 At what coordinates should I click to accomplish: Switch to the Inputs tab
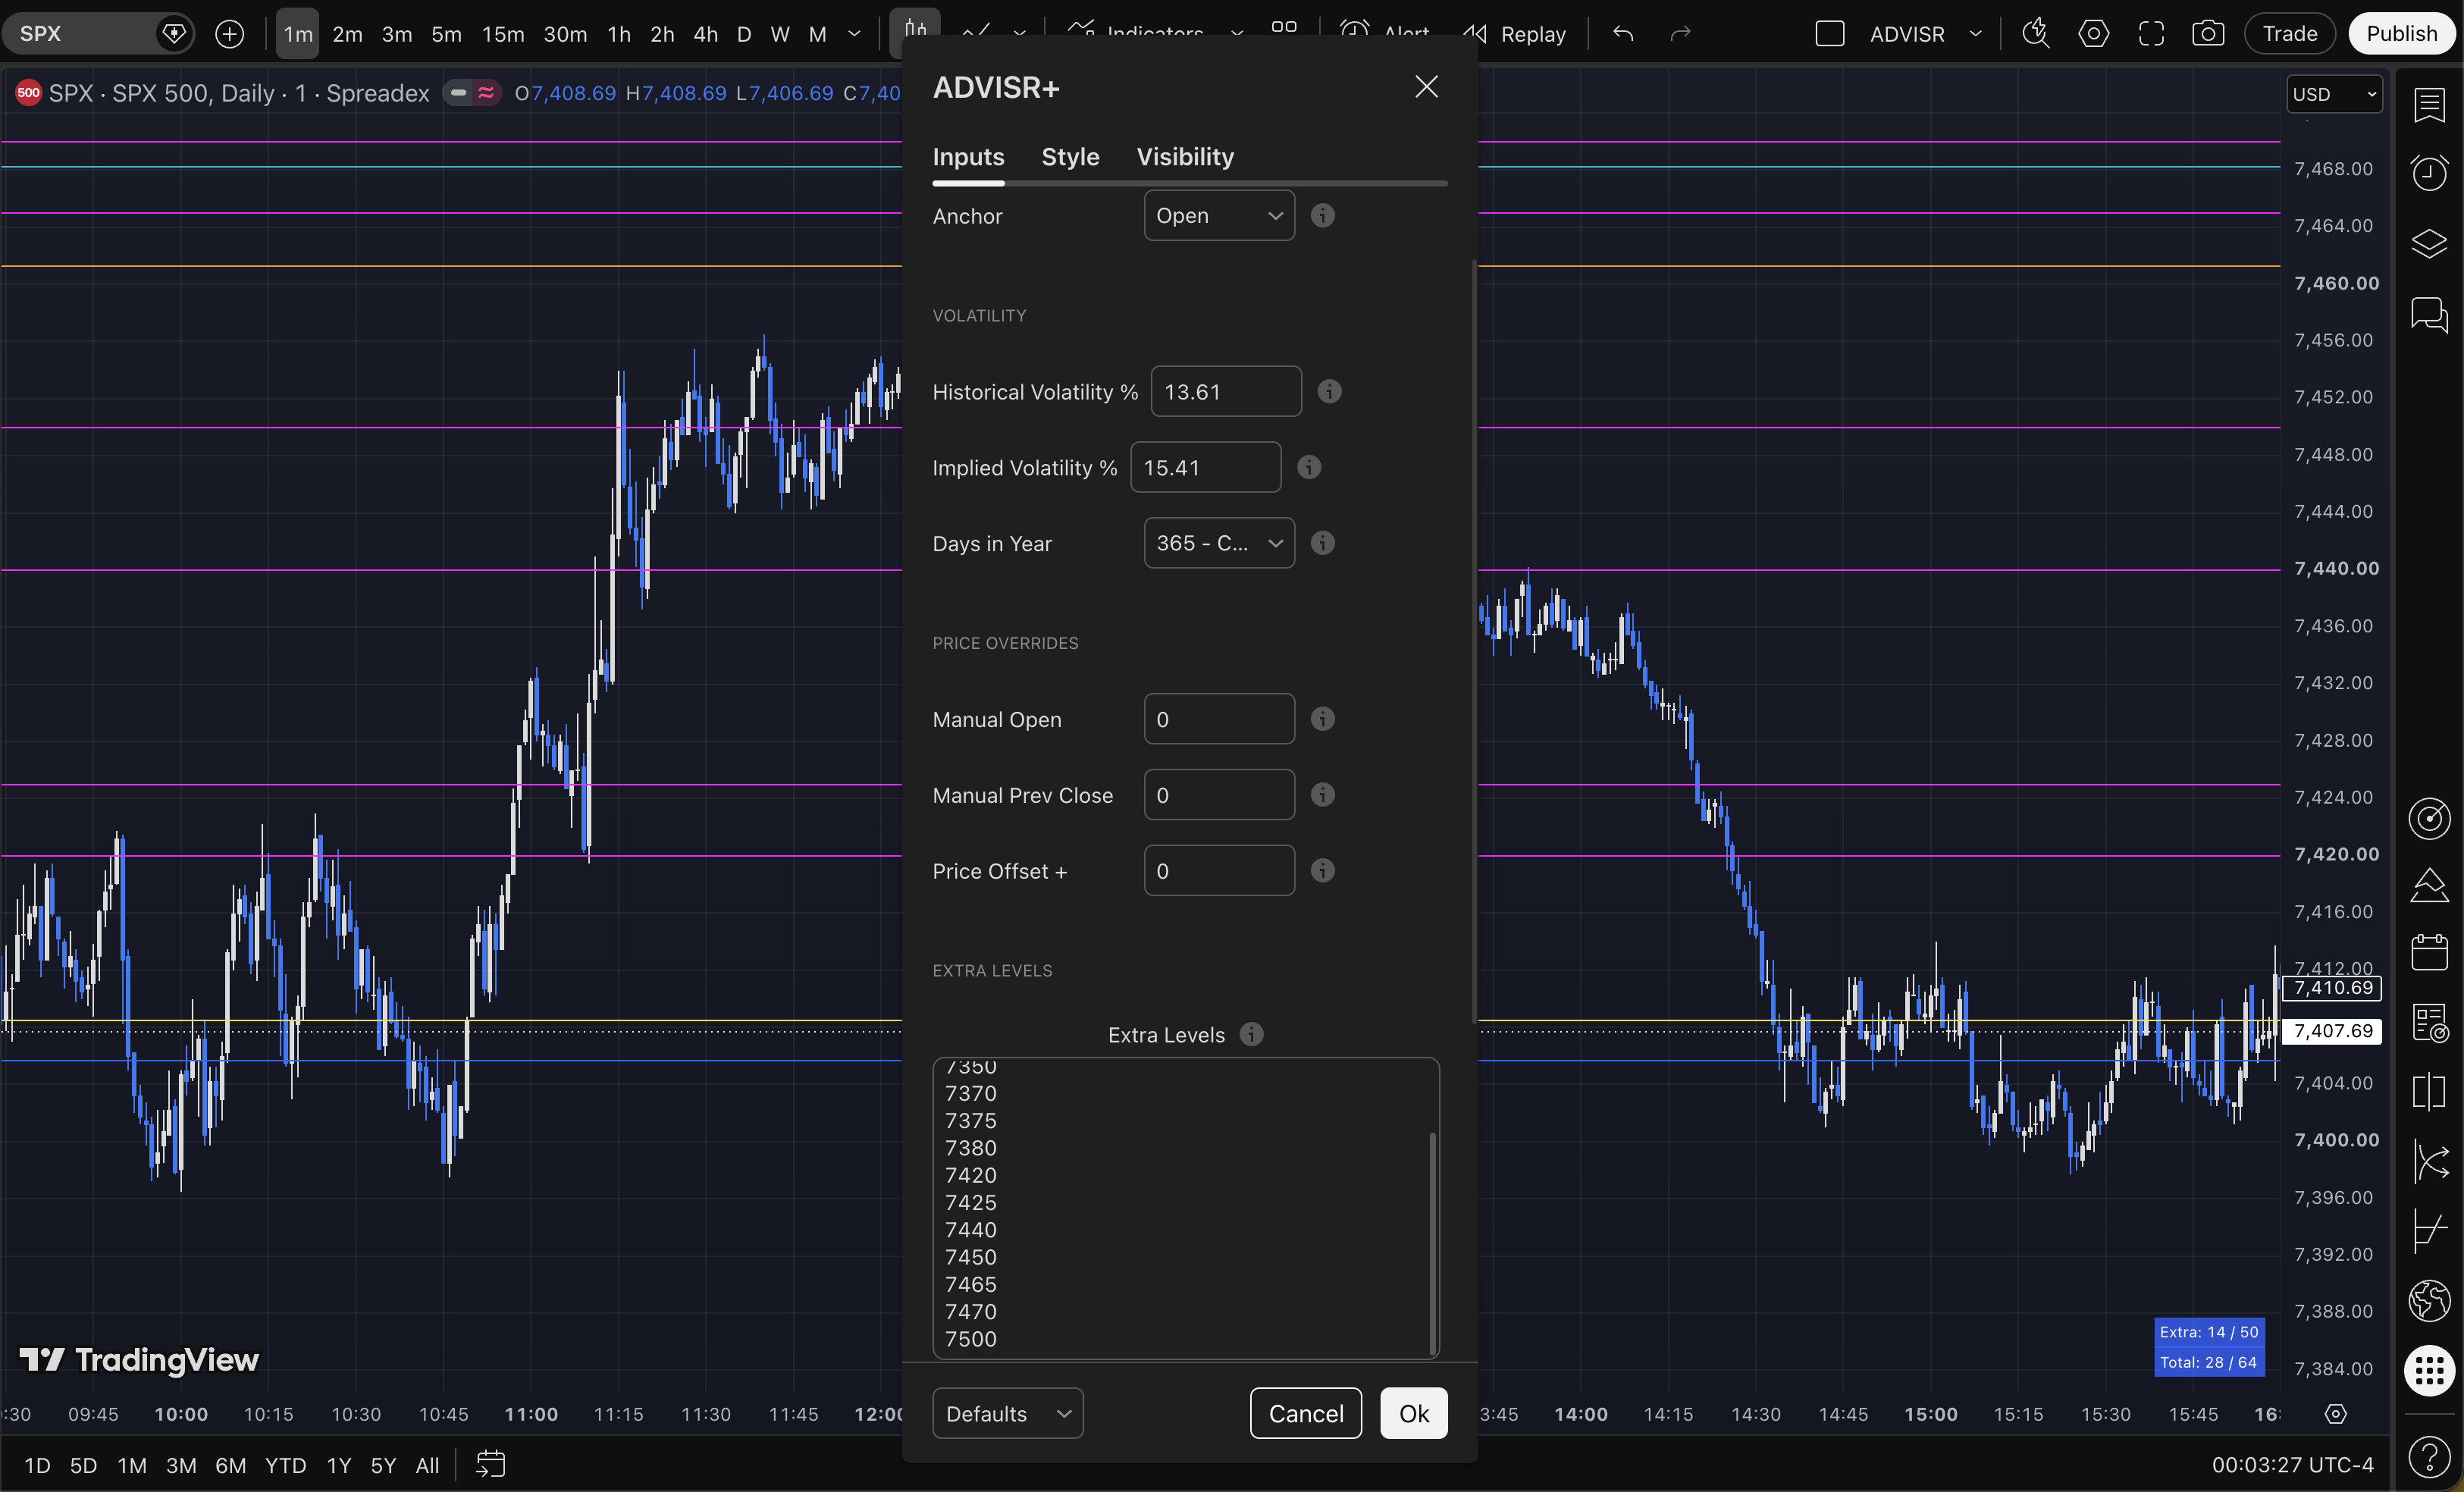[x=968, y=157]
